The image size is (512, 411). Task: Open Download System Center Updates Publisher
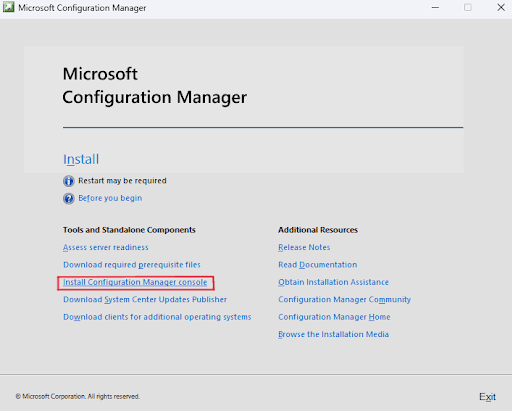(145, 299)
